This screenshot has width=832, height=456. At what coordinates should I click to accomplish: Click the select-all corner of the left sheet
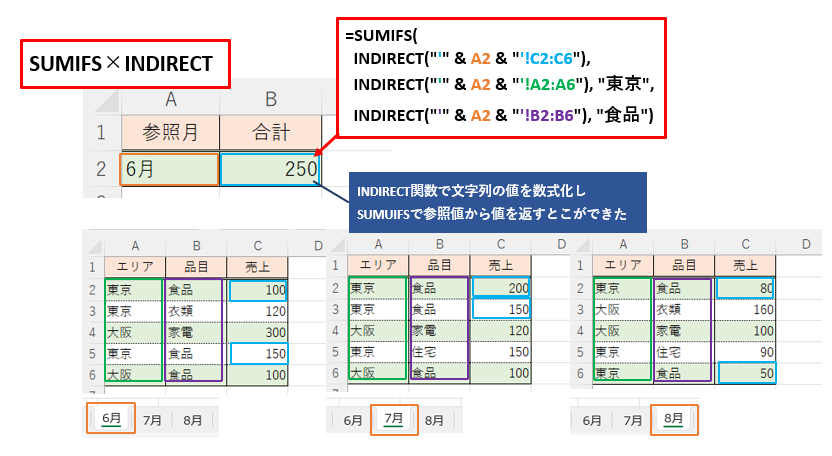pos(94,246)
